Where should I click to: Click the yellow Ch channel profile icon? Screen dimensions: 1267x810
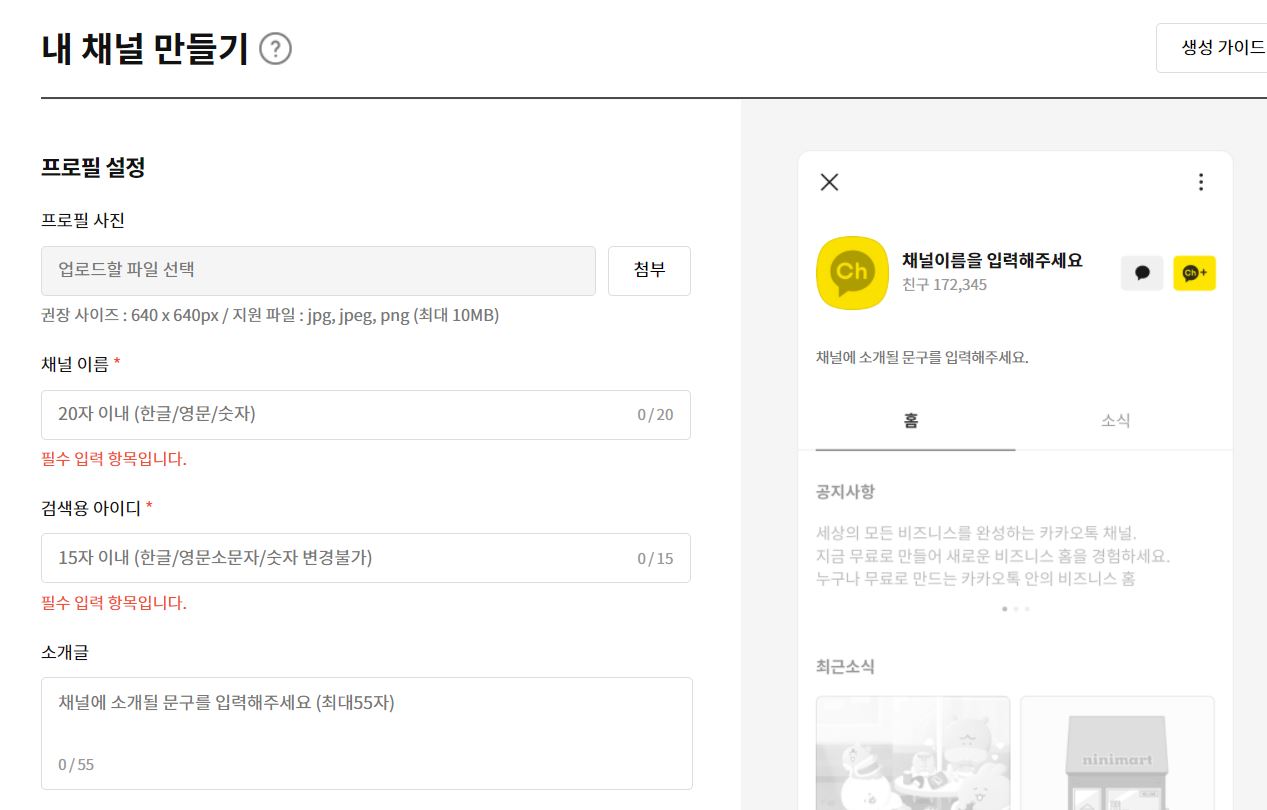point(852,273)
